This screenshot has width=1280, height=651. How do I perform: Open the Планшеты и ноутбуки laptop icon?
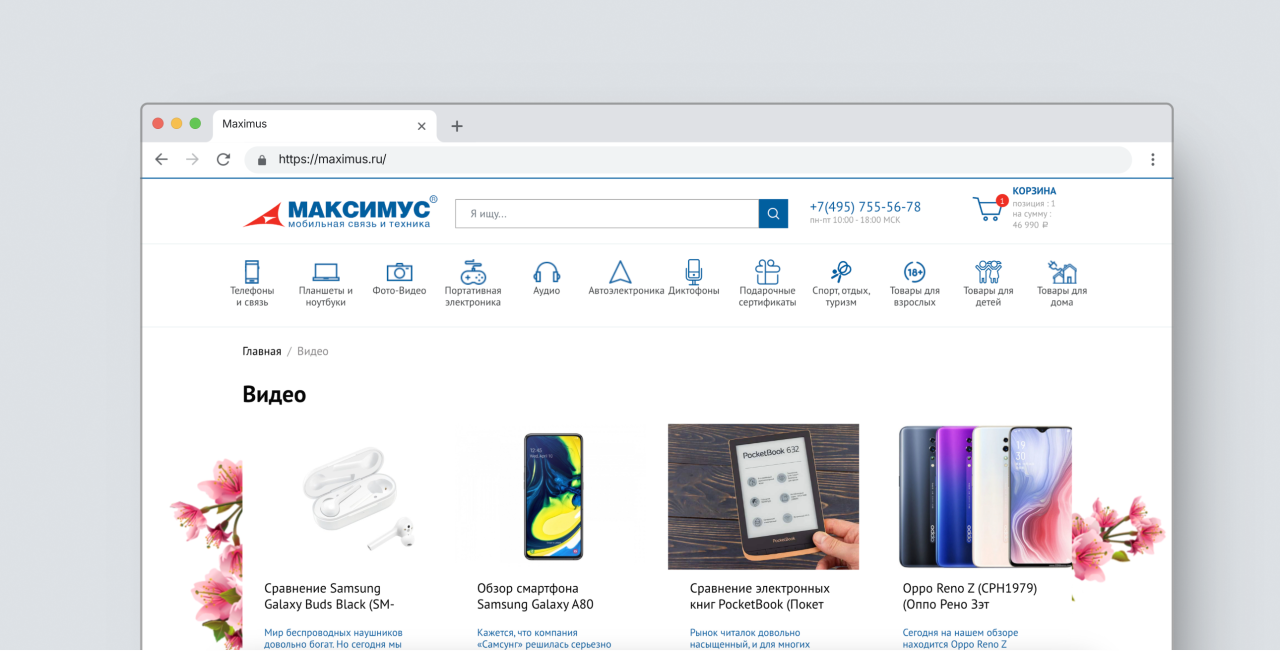pyautogui.click(x=326, y=271)
